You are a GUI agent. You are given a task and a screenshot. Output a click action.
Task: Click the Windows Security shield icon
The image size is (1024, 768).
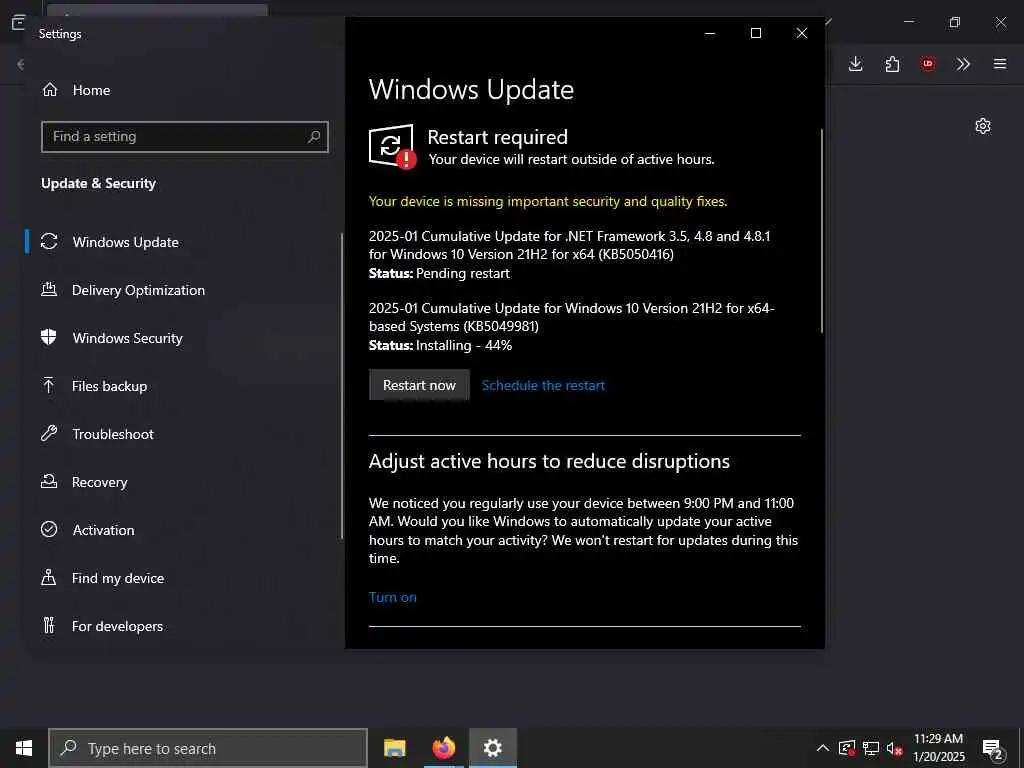pyautogui.click(x=49, y=337)
